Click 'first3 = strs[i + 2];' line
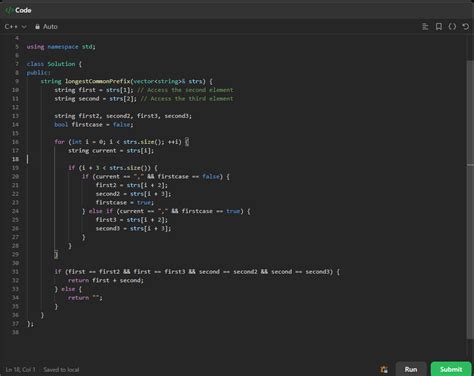This screenshot has width=474, height=376. (x=132, y=220)
